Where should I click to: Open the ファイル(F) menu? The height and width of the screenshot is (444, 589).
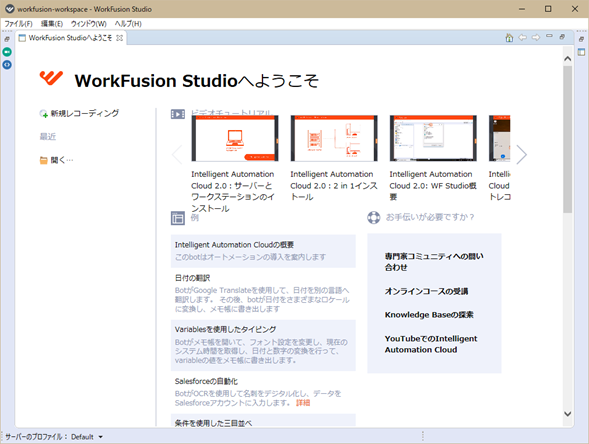coord(18,24)
